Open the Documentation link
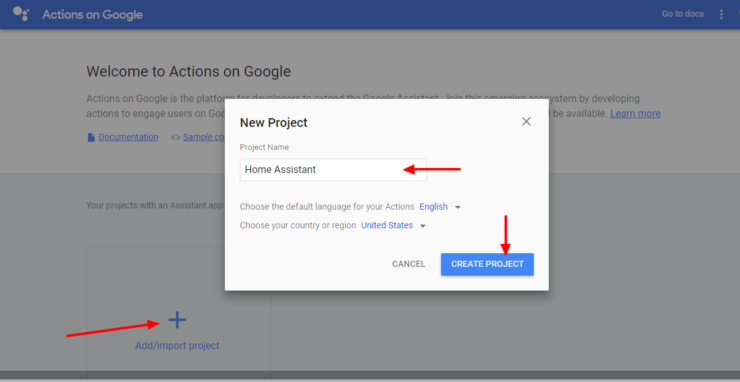Screen dimensions: 740x382 click(128, 137)
